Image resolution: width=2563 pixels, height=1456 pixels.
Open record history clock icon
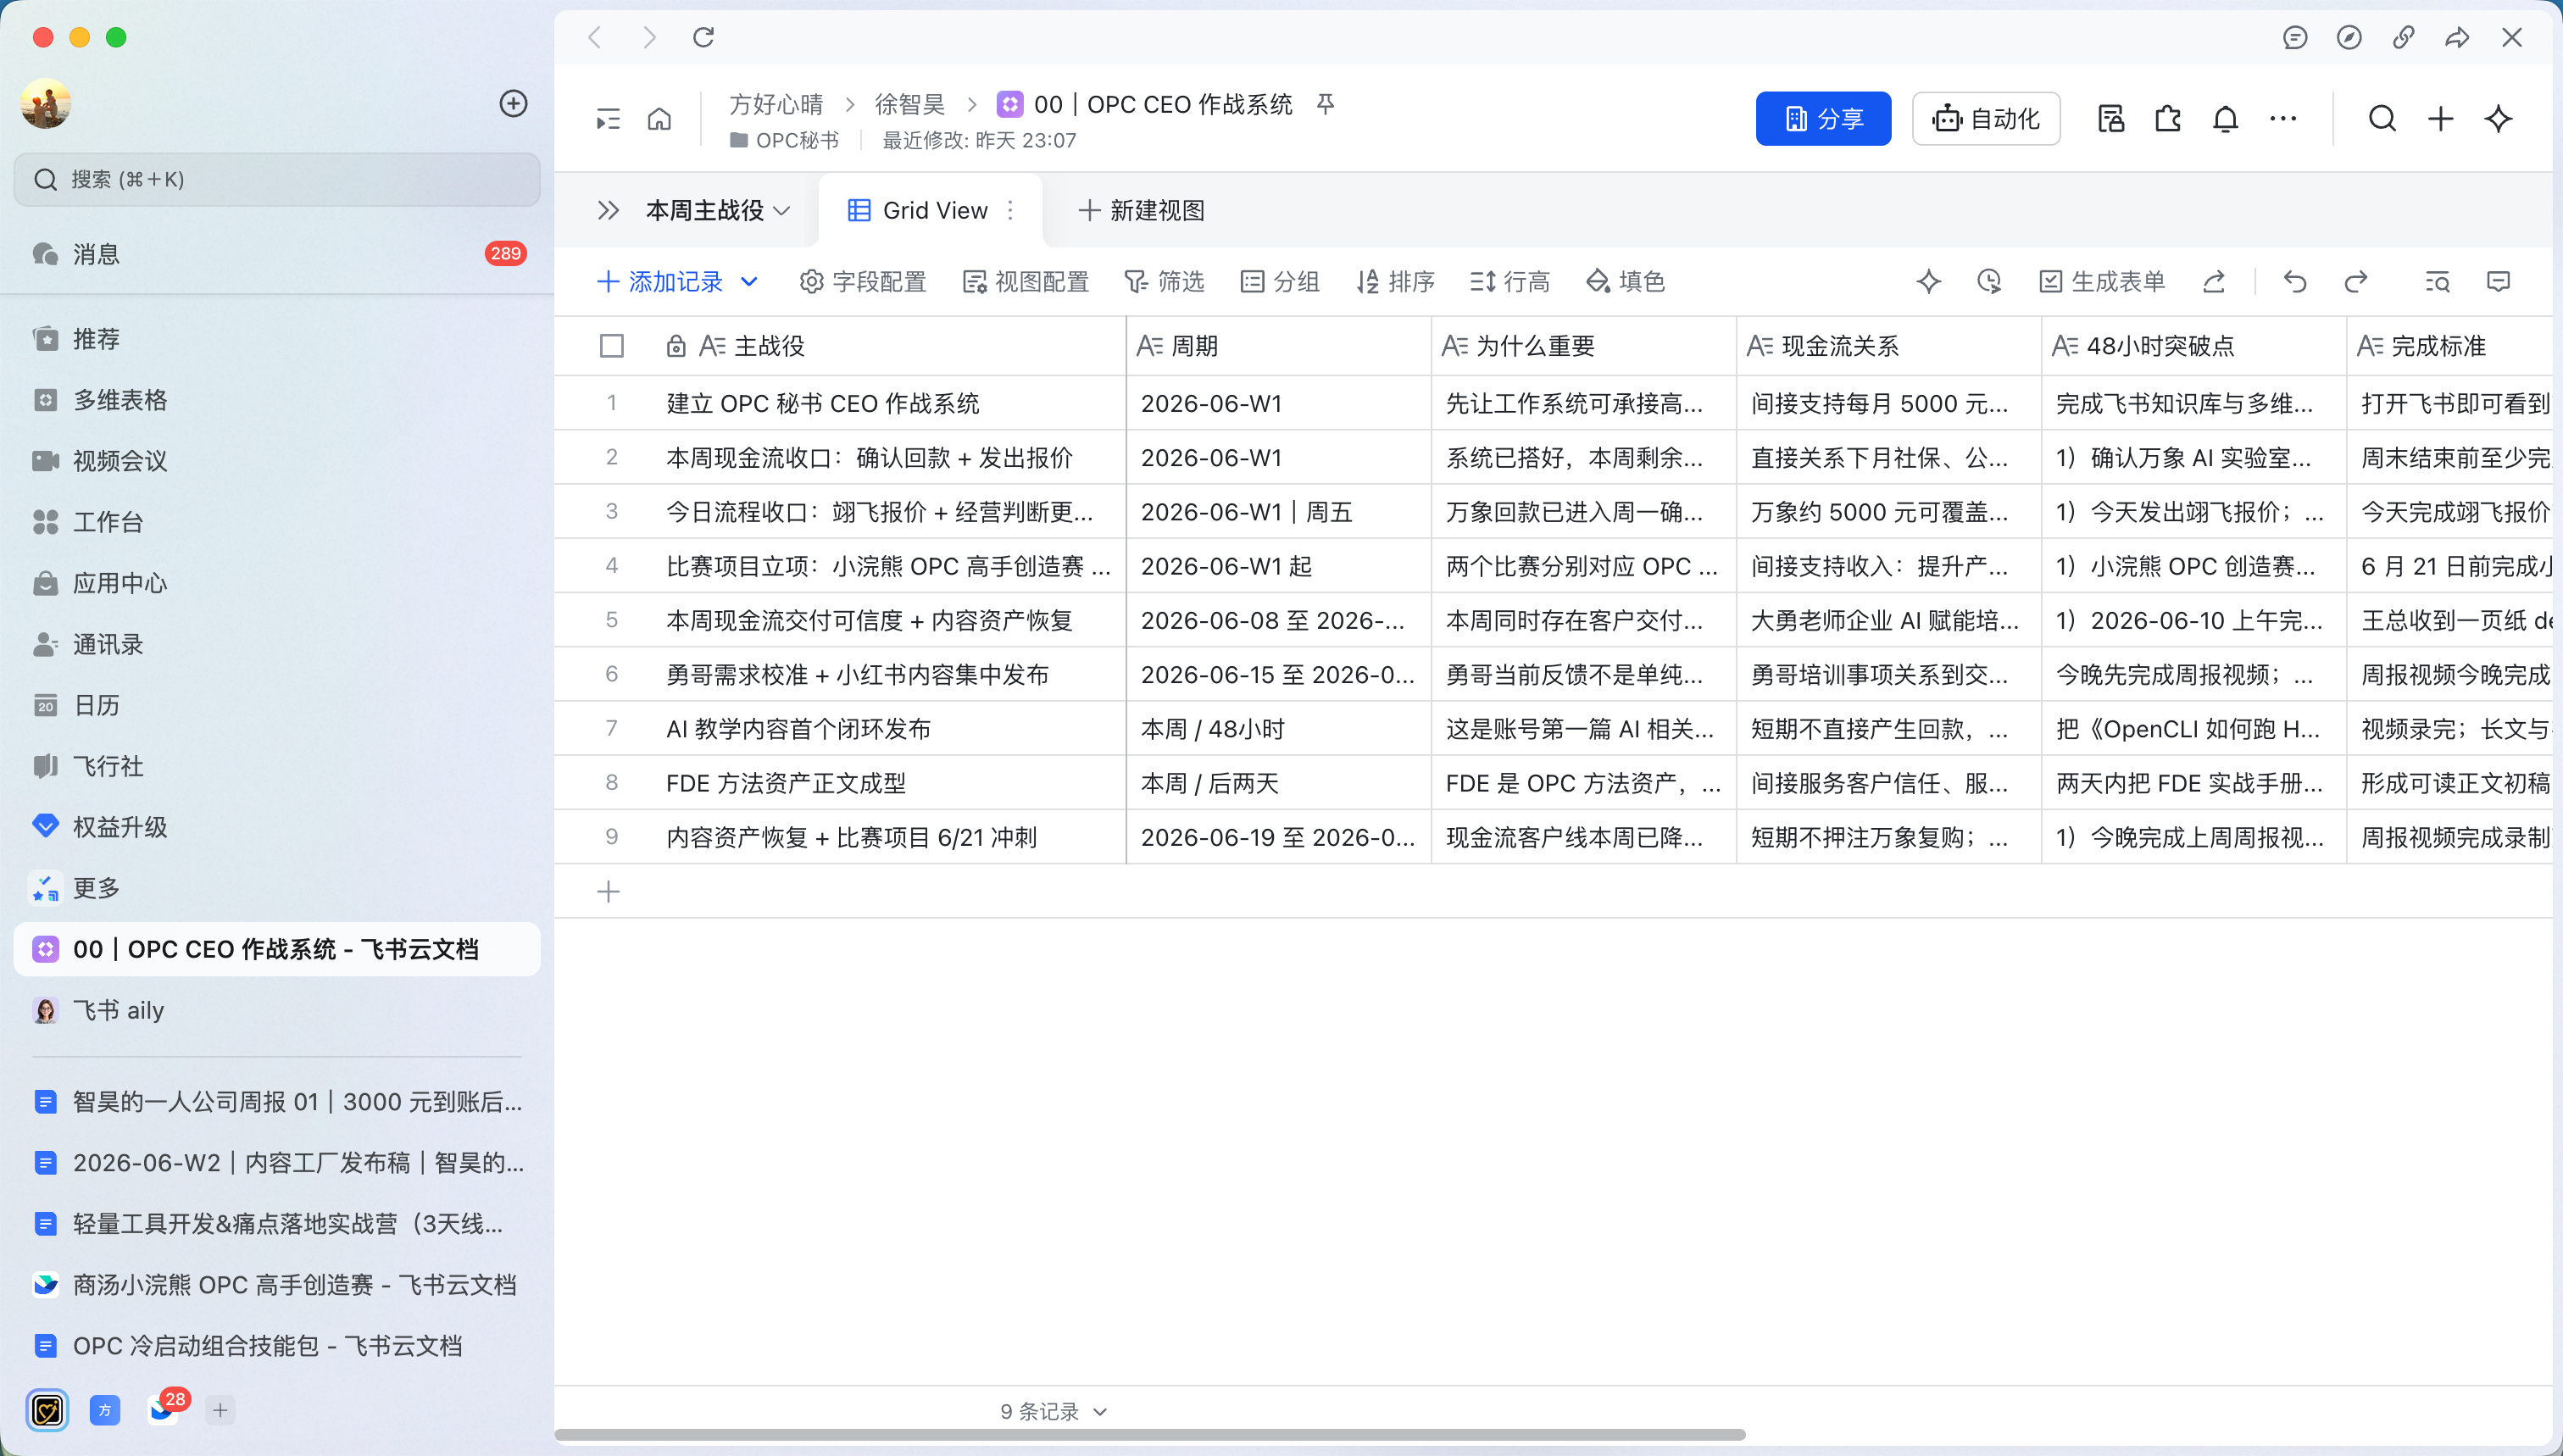(1989, 281)
